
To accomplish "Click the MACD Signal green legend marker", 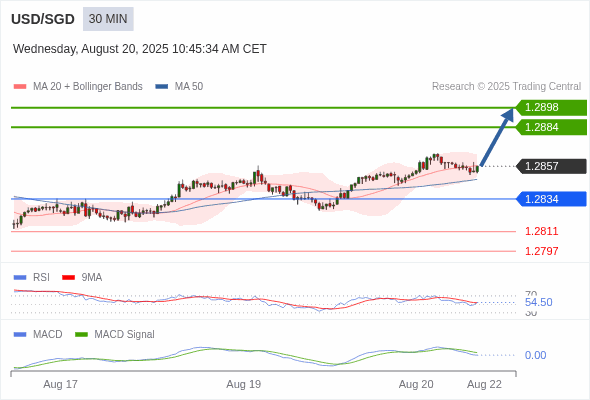I will [x=81, y=335].
